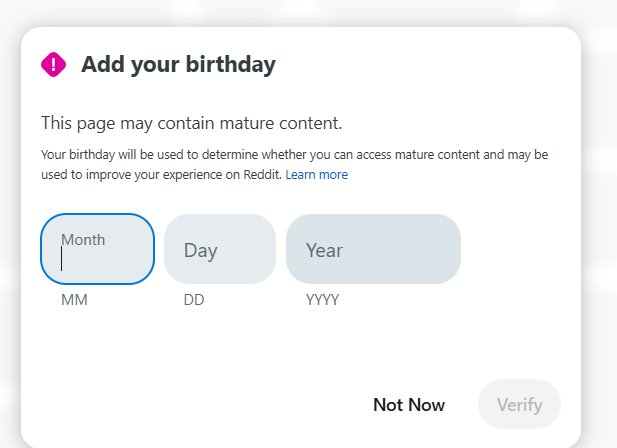Click the mature content warning sentence
Viewport: 617px width, 448px height.
point(191,123)
